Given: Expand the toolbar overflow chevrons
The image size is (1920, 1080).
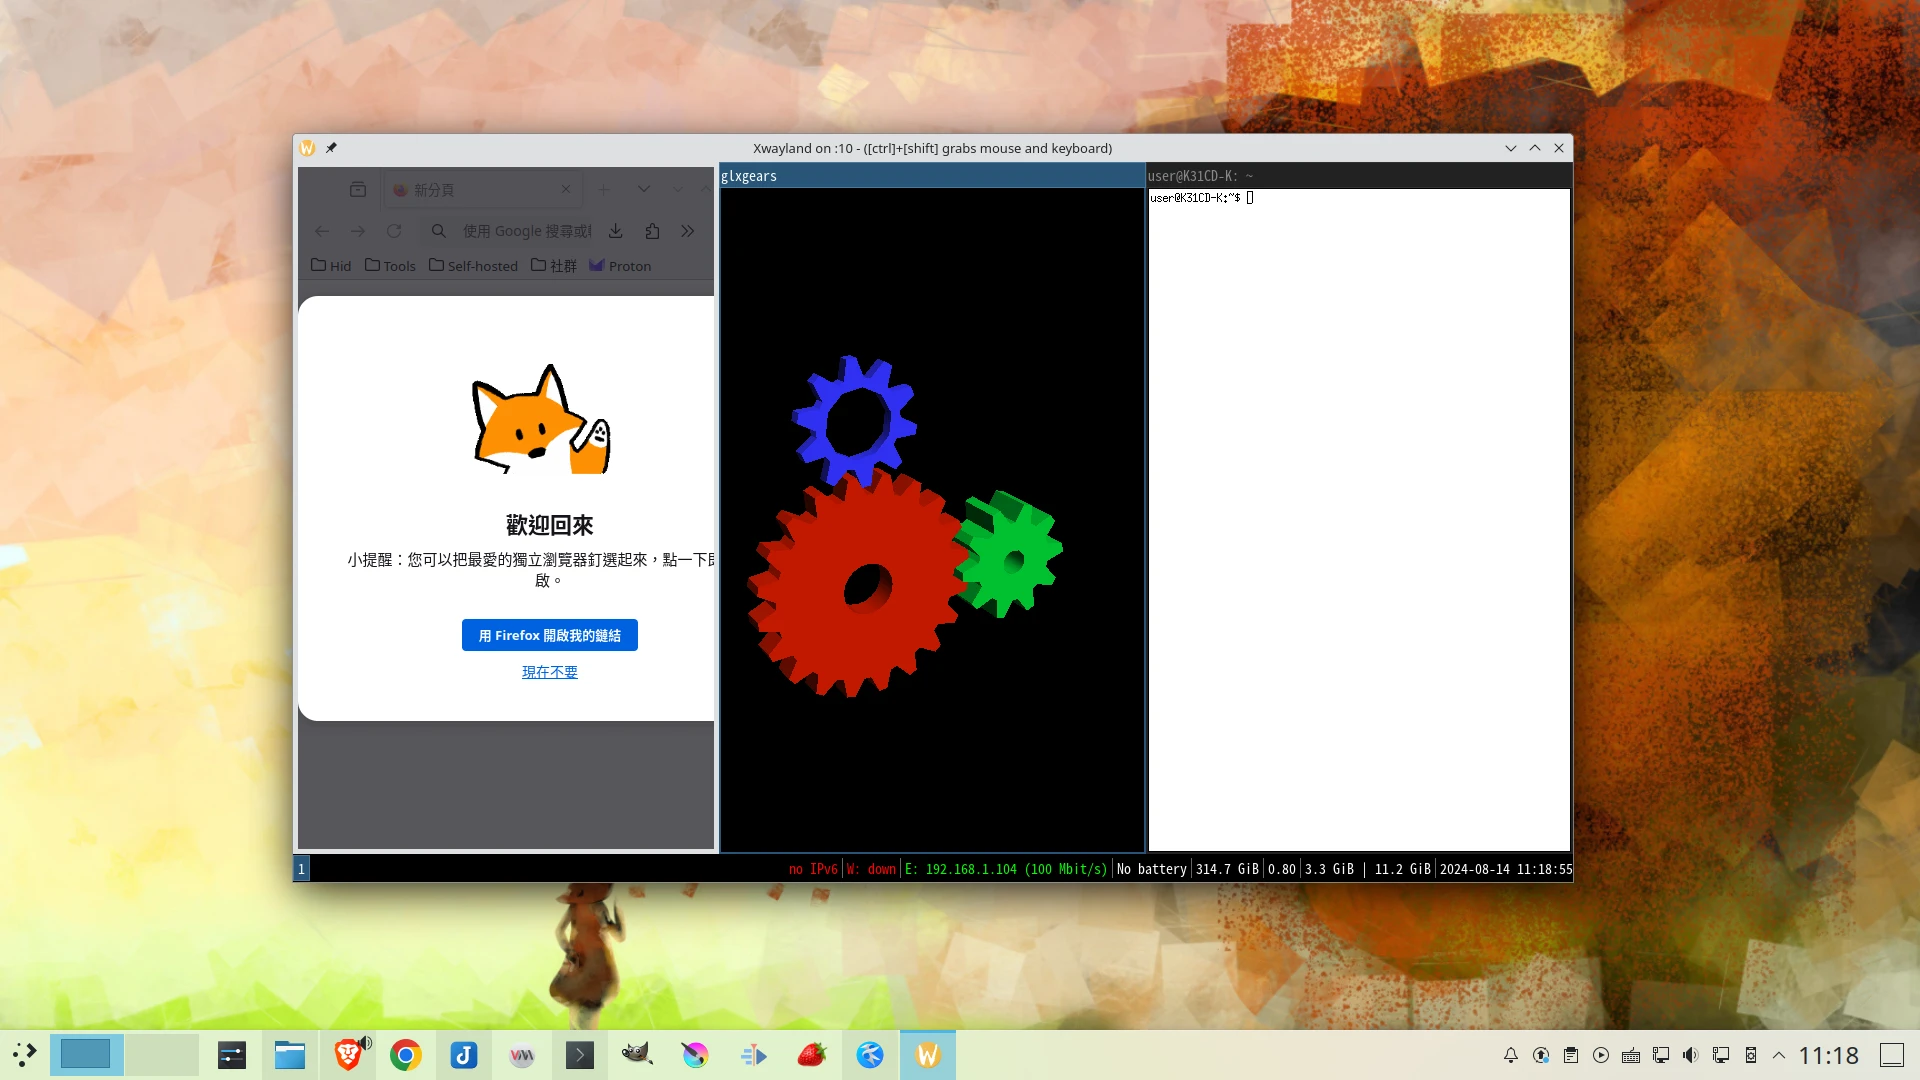Looking at the screenshot, I should [688, 231].
